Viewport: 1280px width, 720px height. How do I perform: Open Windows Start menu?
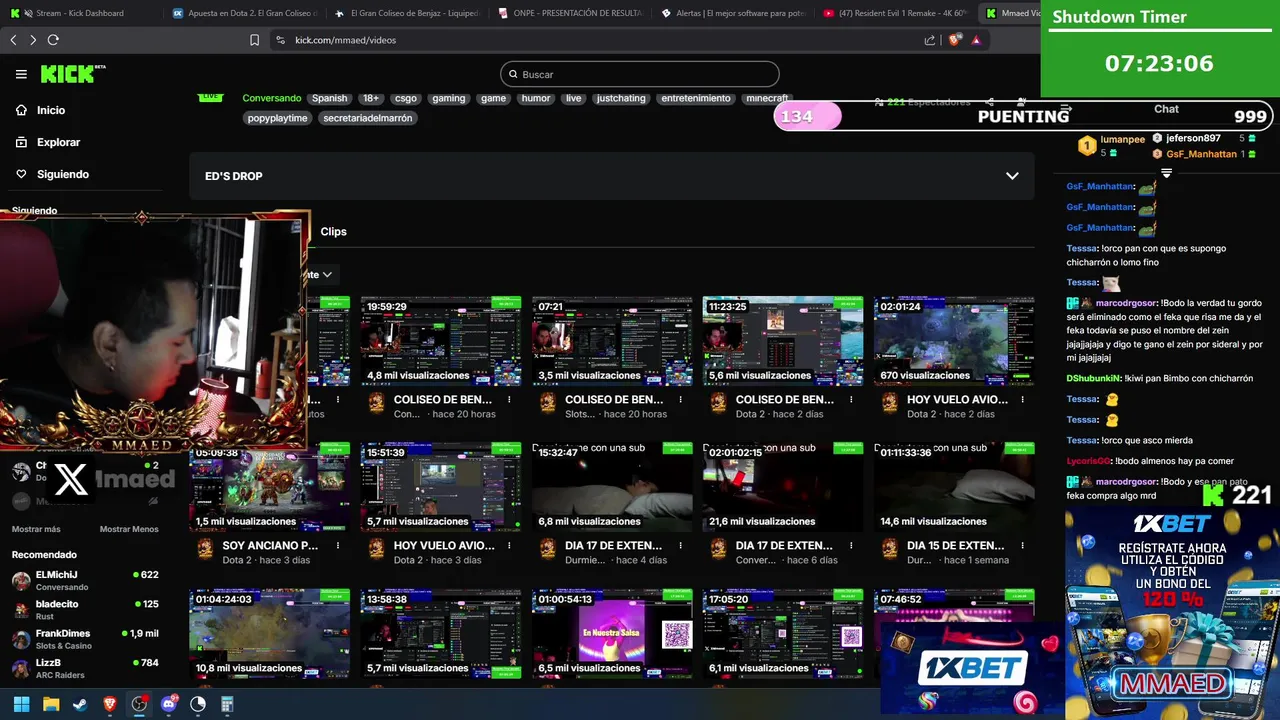[21, 704]
